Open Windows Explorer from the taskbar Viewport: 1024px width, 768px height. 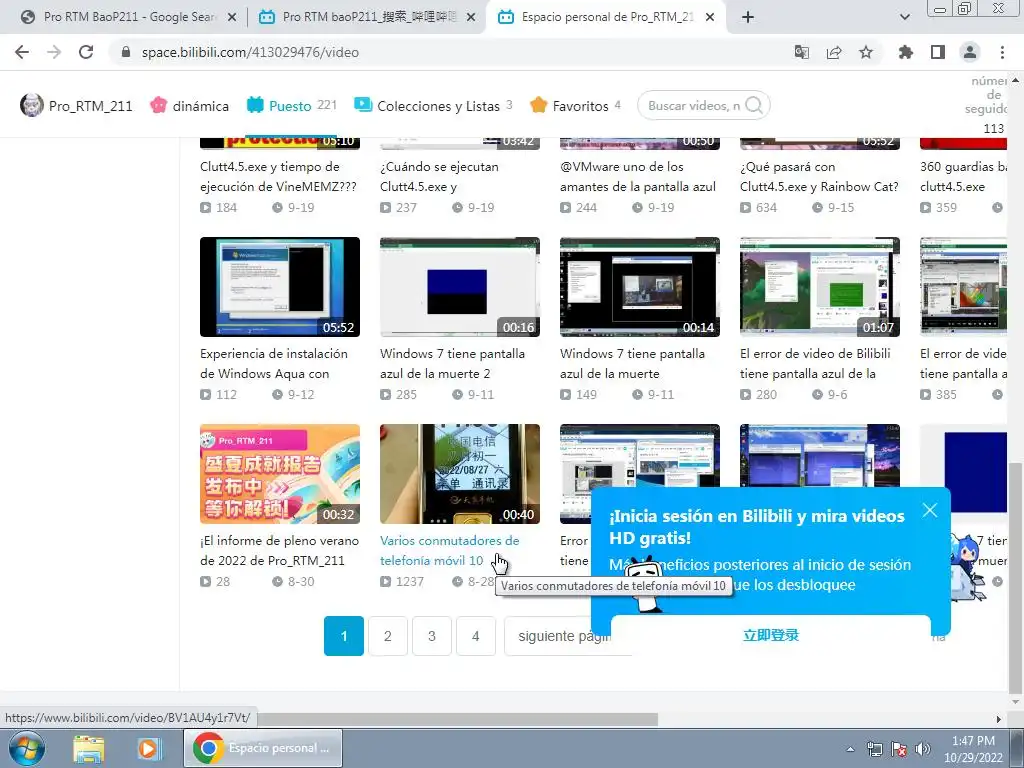[x=88, y=748]
